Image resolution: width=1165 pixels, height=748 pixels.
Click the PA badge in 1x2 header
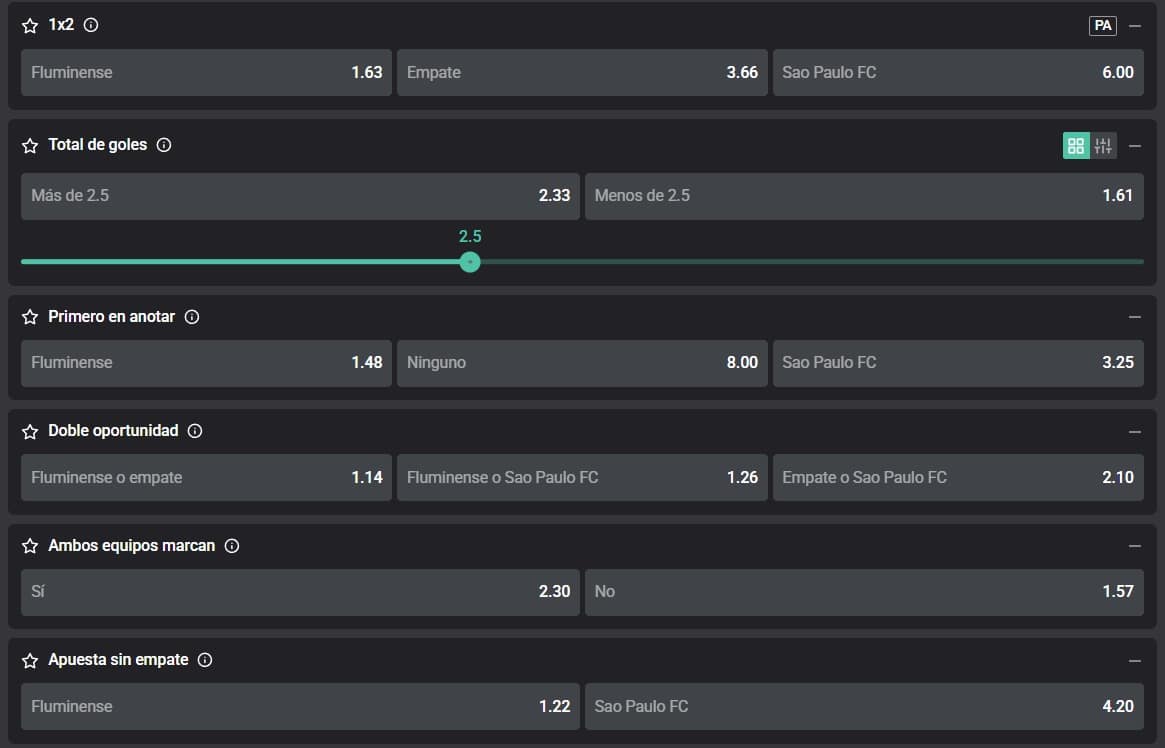click(x=1102, y=26)
